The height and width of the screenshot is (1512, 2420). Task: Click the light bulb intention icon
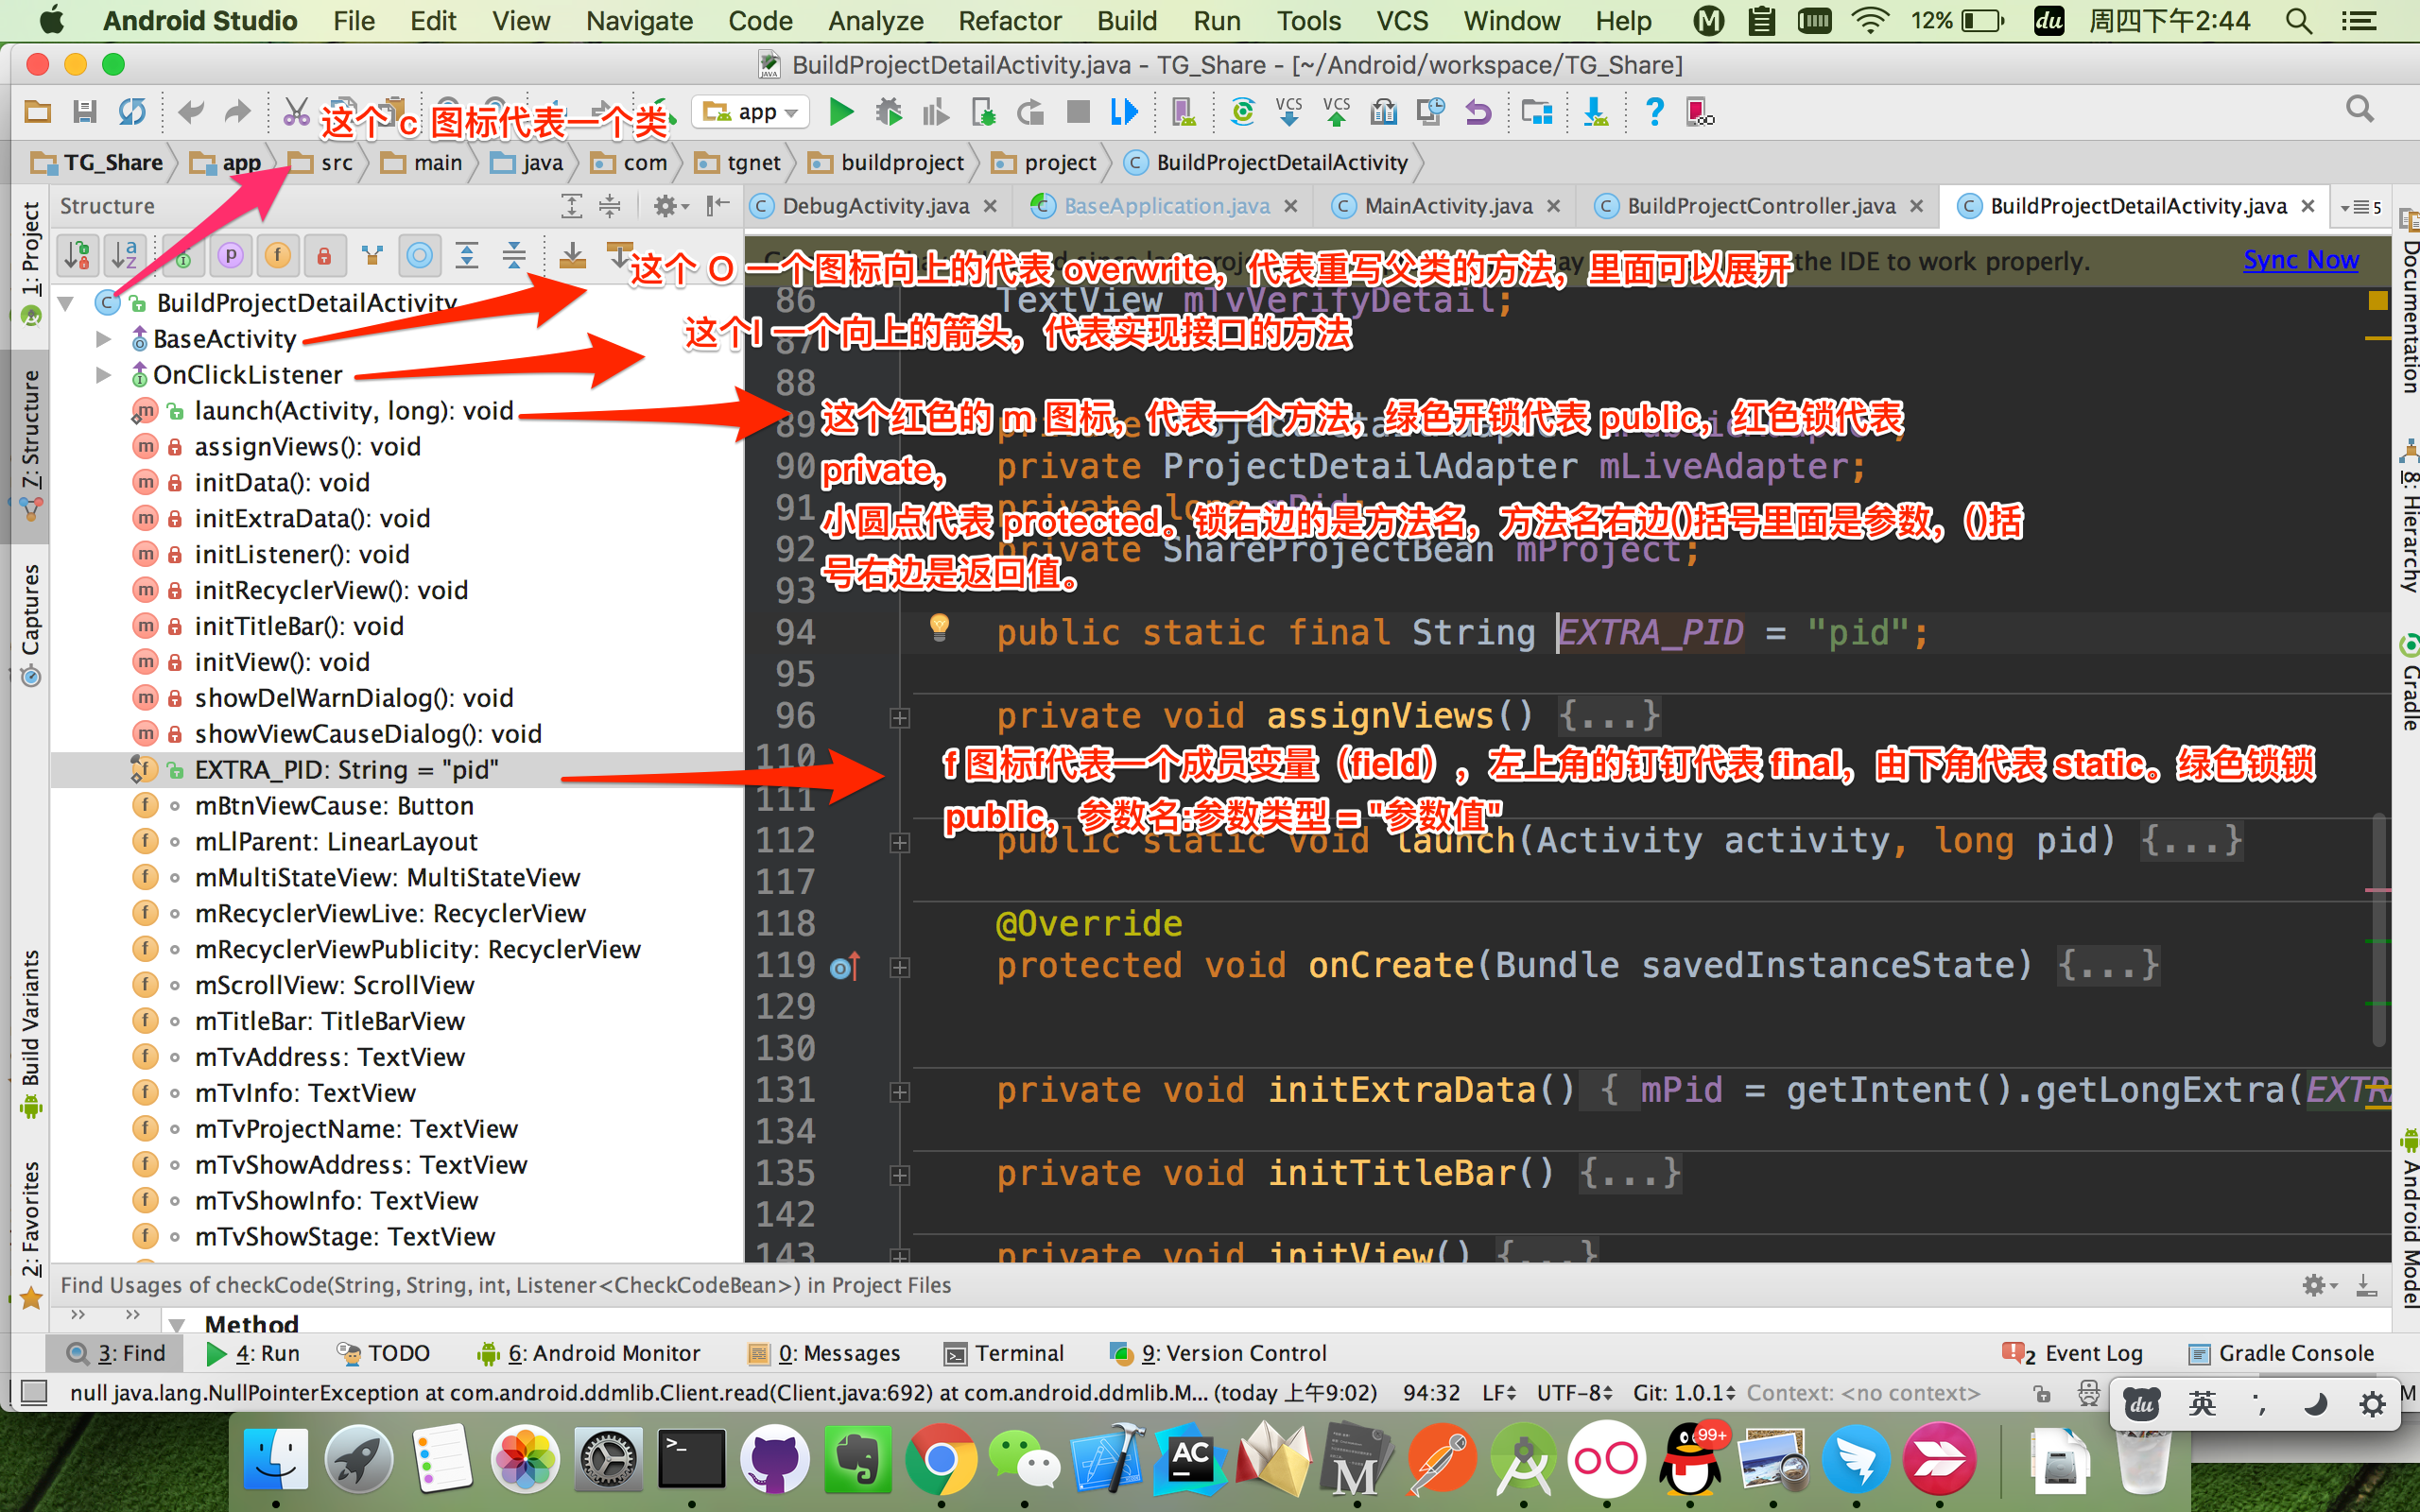[939, 627]
